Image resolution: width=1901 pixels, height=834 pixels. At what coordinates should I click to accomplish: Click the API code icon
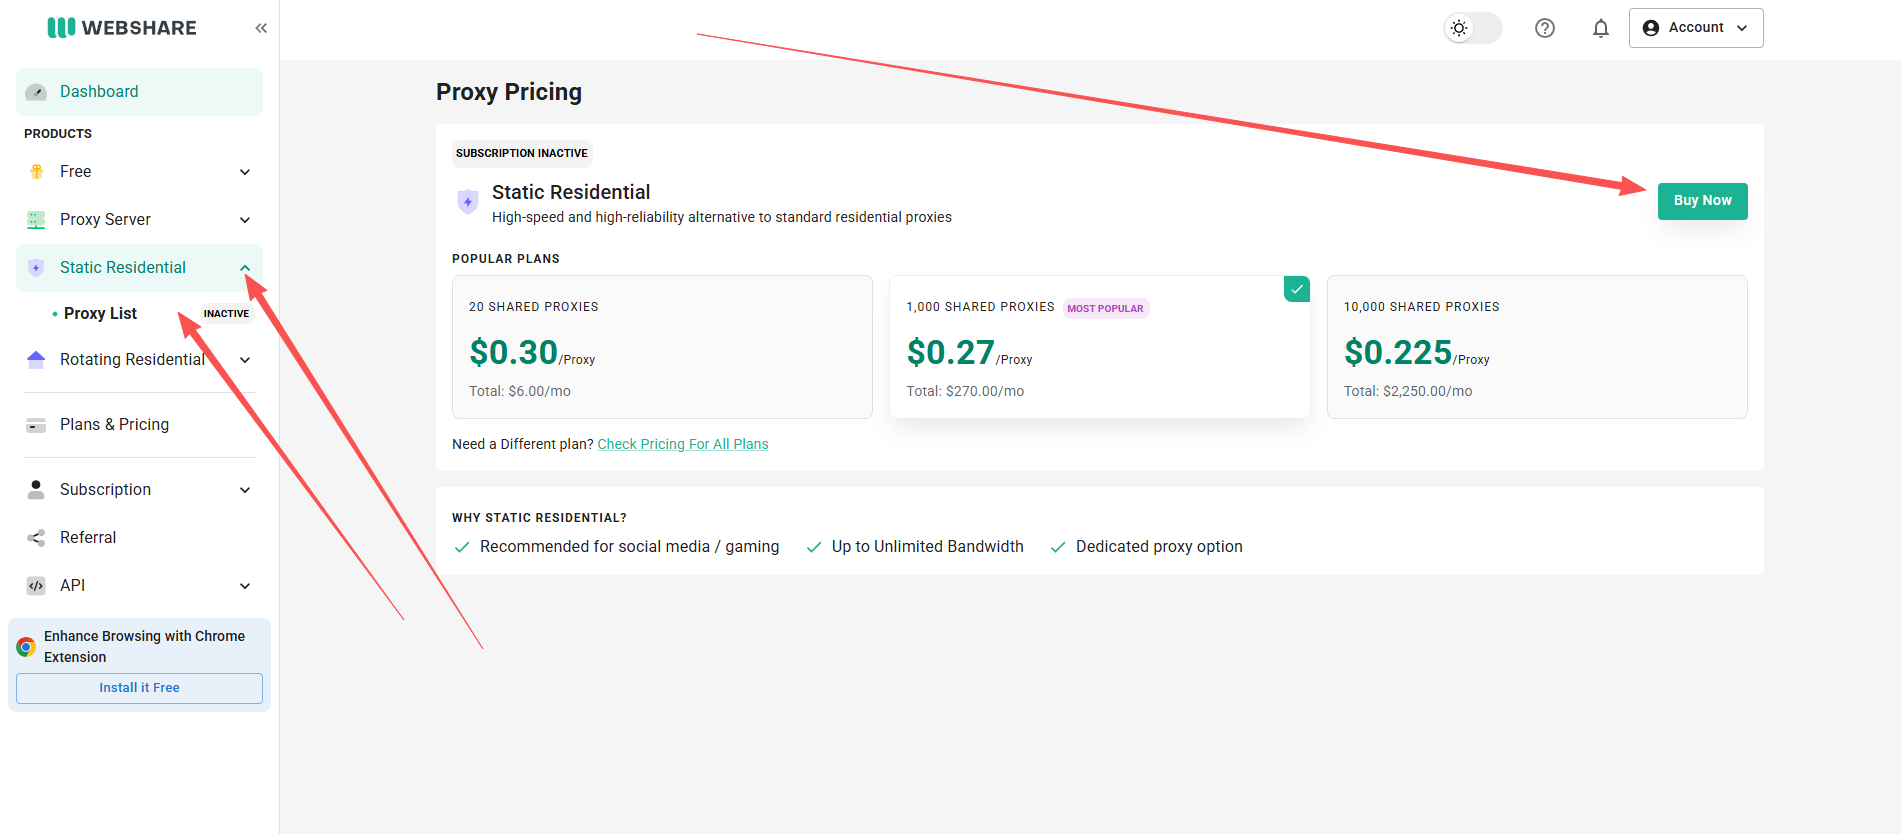point(36,586)
